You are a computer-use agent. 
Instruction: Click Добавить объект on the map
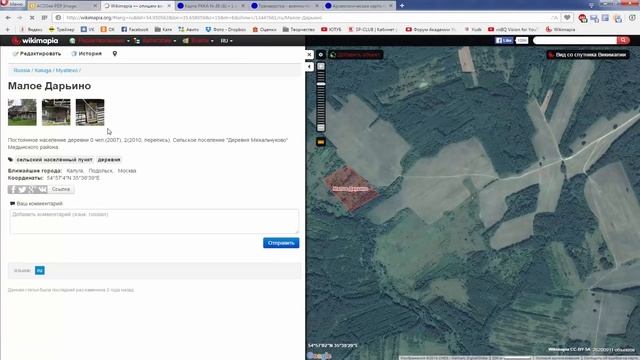[356, 55]
